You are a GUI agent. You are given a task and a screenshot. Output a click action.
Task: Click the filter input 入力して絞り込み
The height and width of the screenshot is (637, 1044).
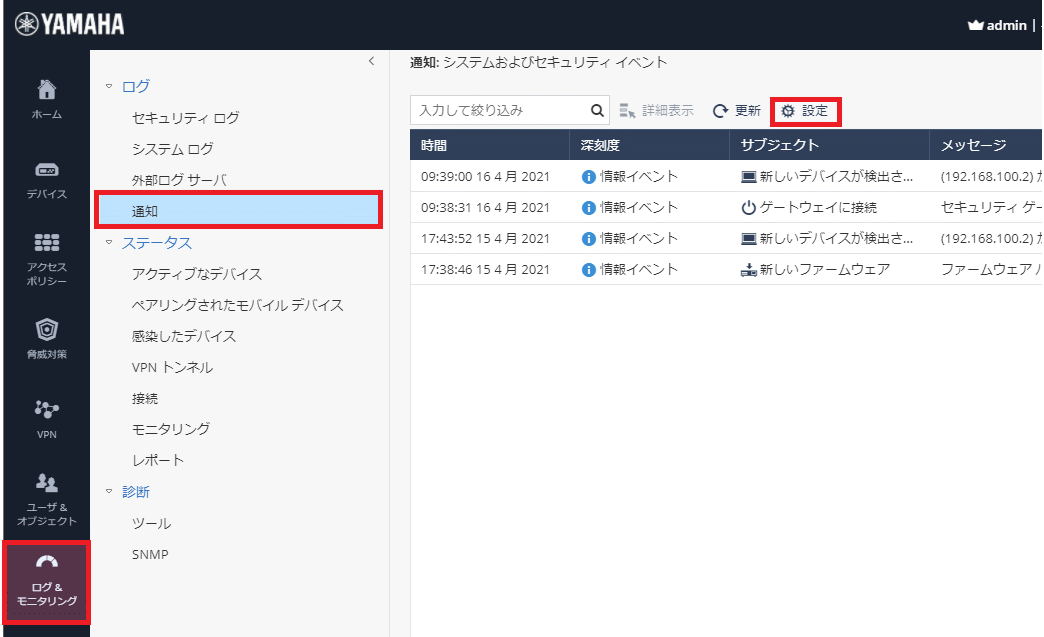point(498,111)
